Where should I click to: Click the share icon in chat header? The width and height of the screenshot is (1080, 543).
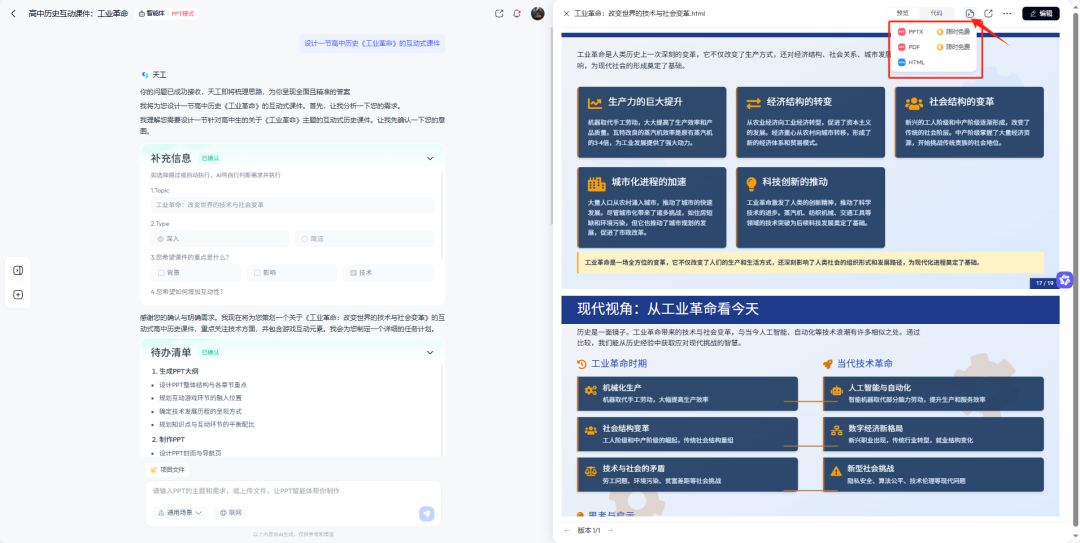tap(499, 13)
